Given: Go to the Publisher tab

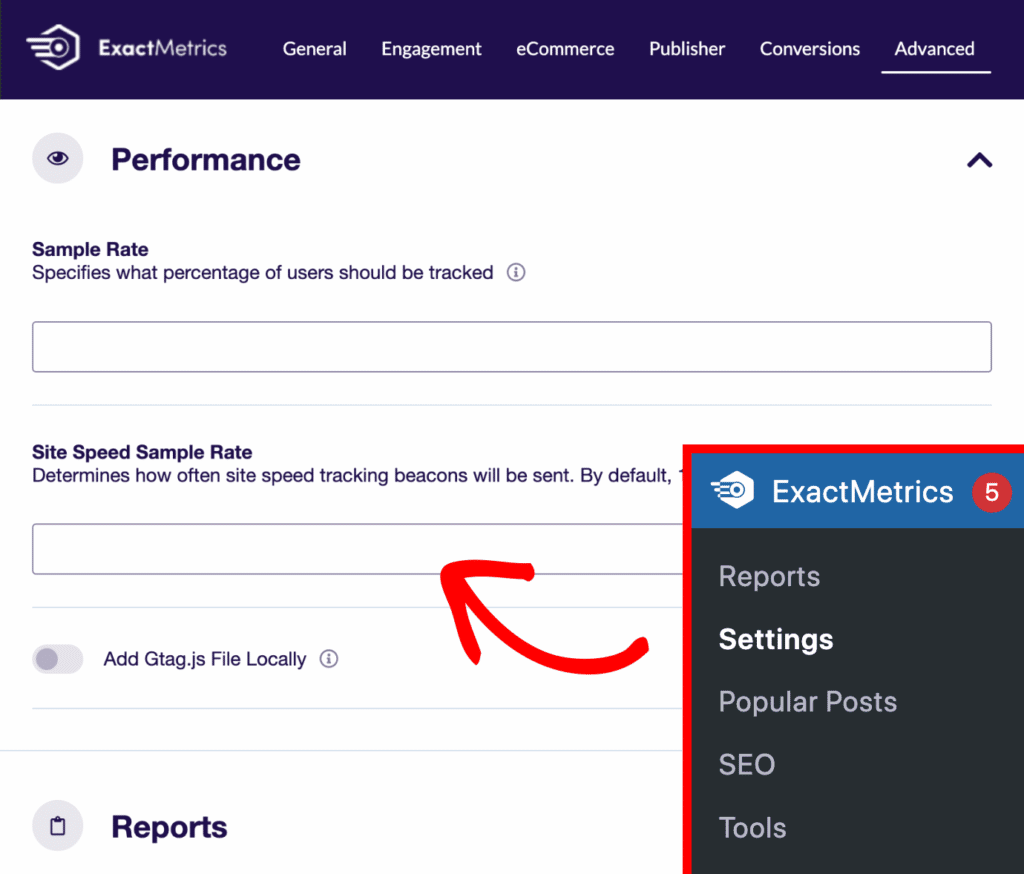Looking at the screenshot, I should point(686,49).
